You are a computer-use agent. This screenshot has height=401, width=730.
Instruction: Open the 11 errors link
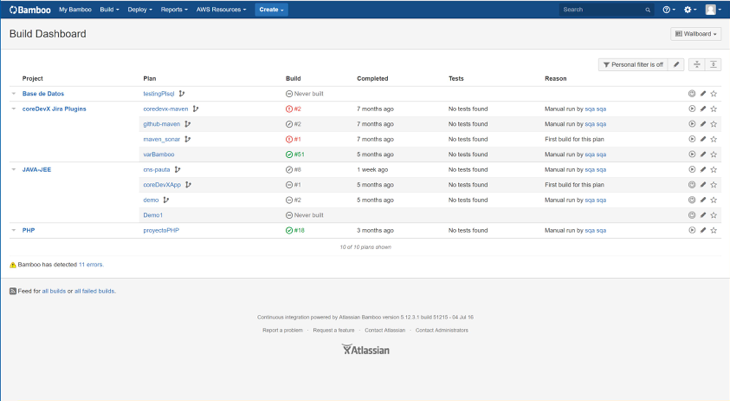91,265
